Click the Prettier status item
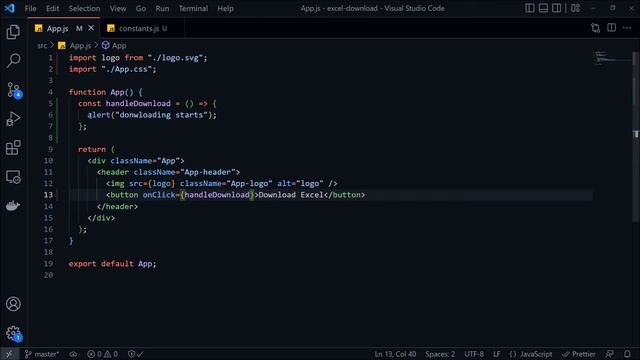Image resolution: width=640 pixels, height=360 pixels. click(x=579, y=354)
